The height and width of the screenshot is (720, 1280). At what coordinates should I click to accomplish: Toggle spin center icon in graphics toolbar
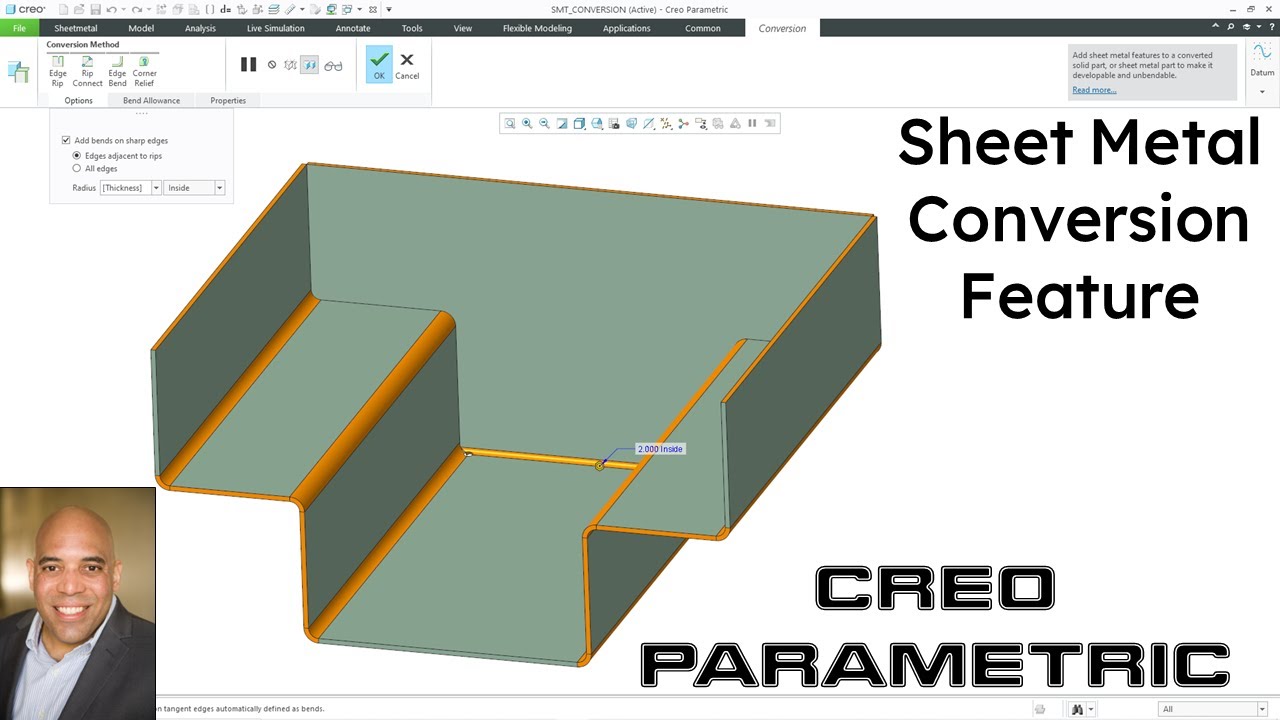point(683,124)
